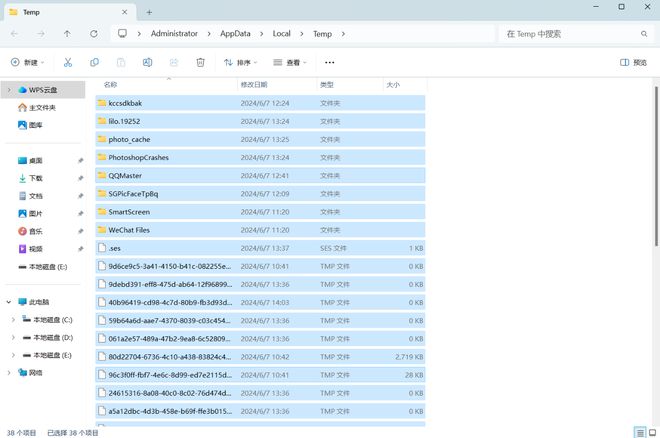Collapse the This PC tree node

tap(9, 302)
